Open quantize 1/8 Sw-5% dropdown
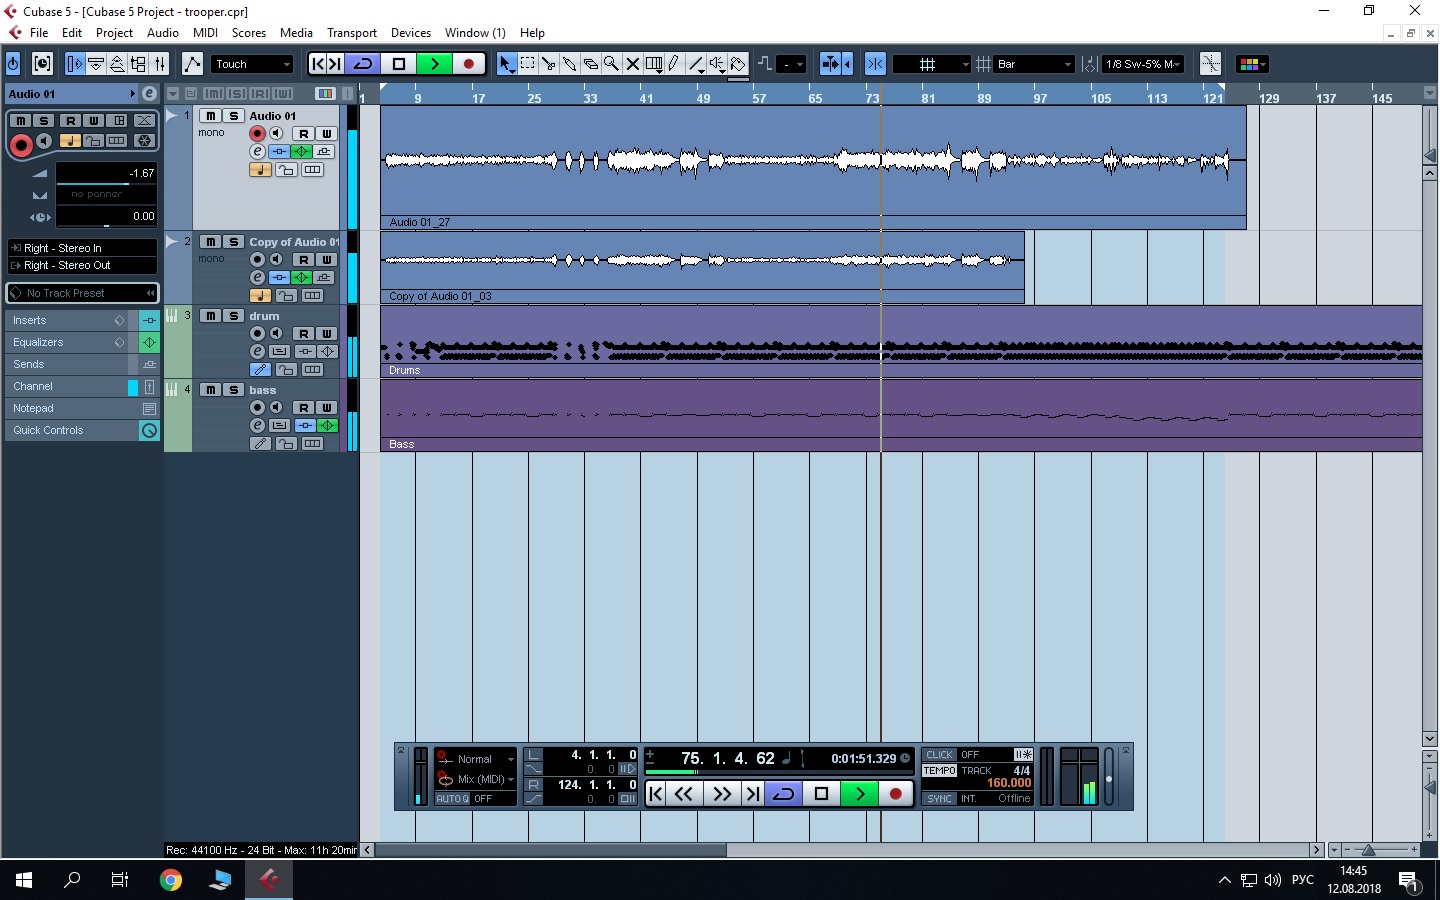The height and width of the screenshot is (900, 1440). [1142, 64]
